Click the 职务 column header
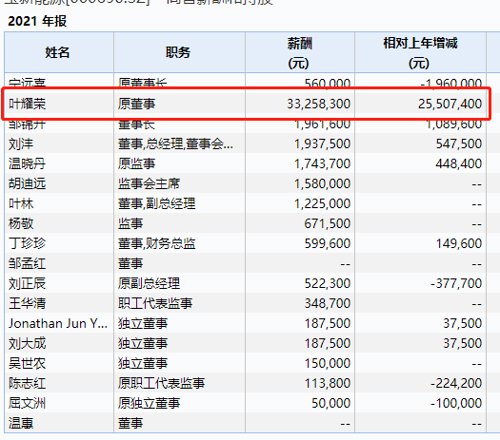The height and width of the screenshot is (440, 500). click(178, 52)
